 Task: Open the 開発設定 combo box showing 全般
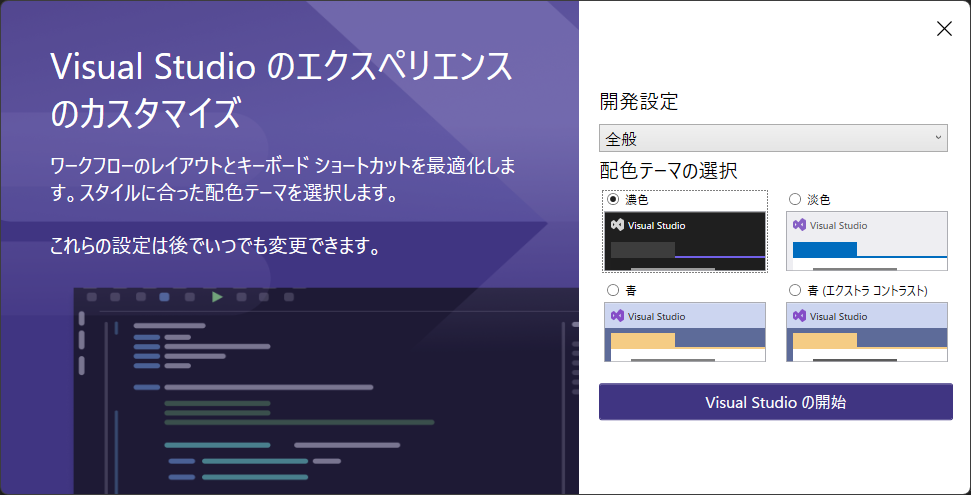pyautogui.click(x=772, y=138)
